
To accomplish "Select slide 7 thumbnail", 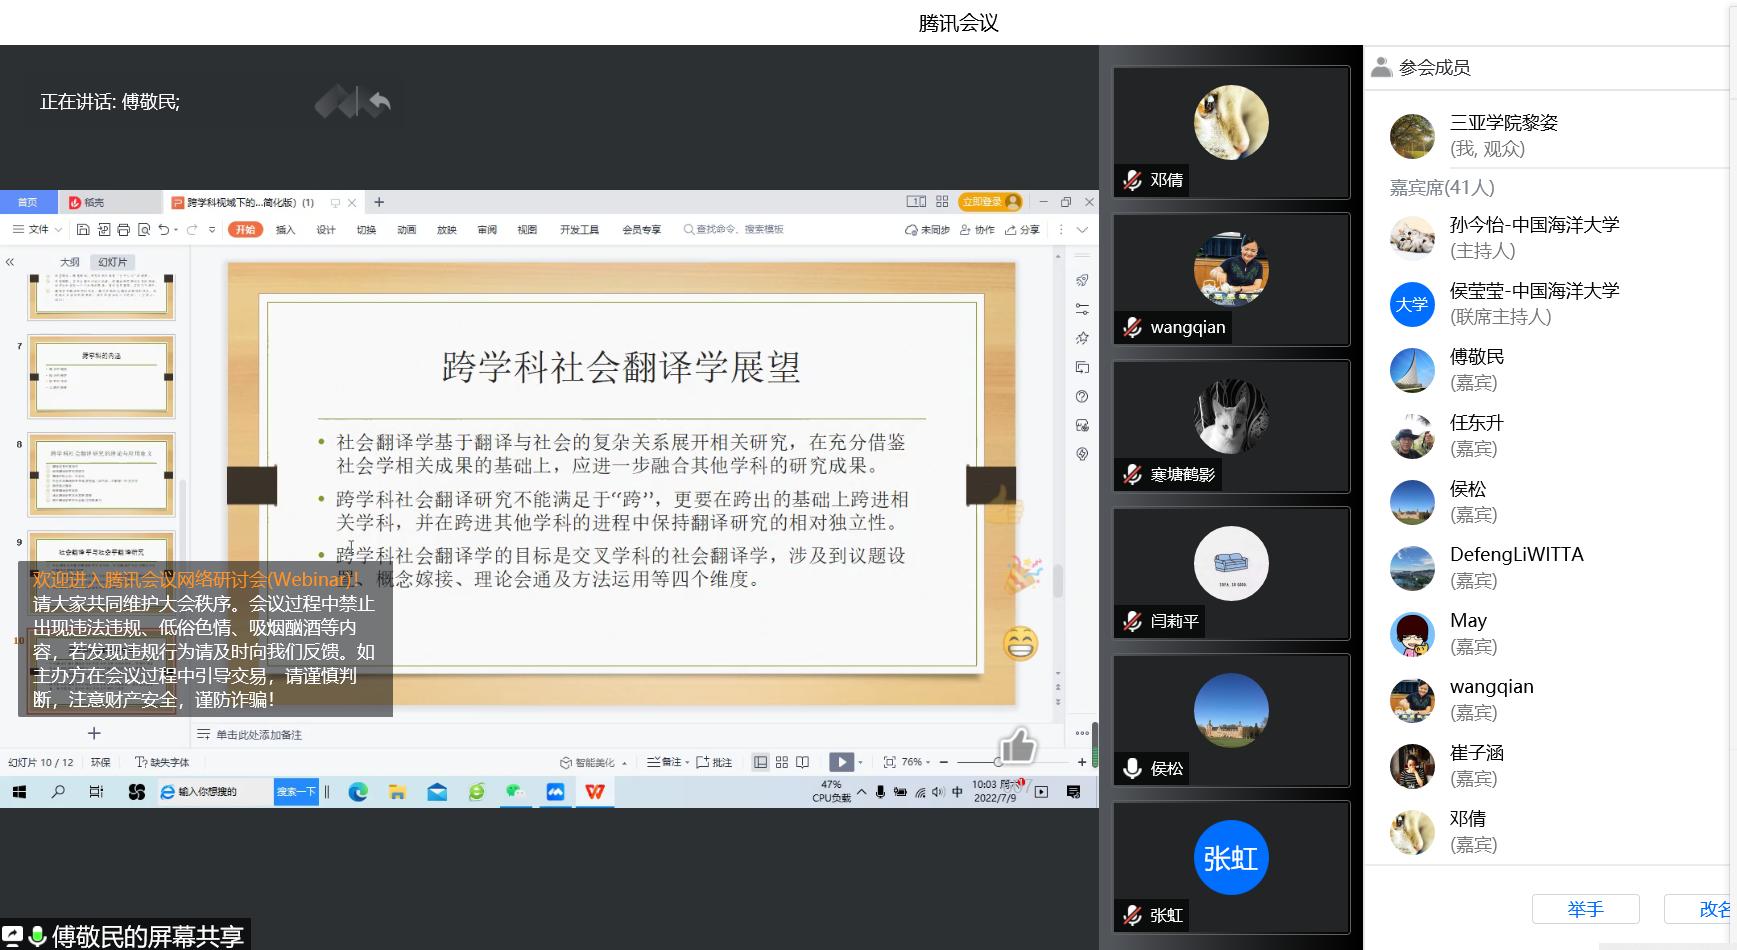I will point(101,377).
